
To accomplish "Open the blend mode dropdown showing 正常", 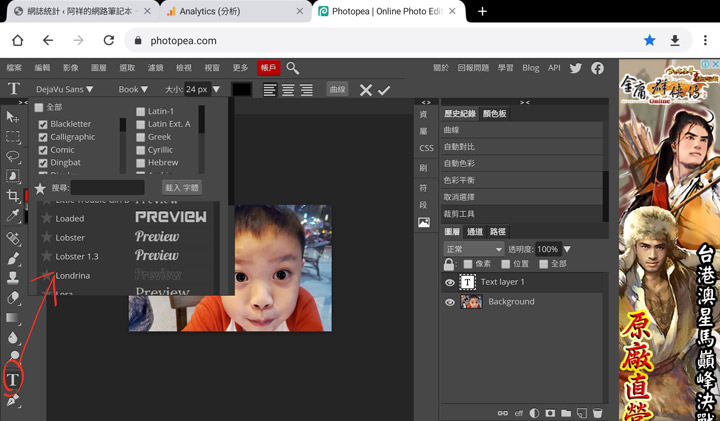I will pyautogui.click(x=473, y=249).
